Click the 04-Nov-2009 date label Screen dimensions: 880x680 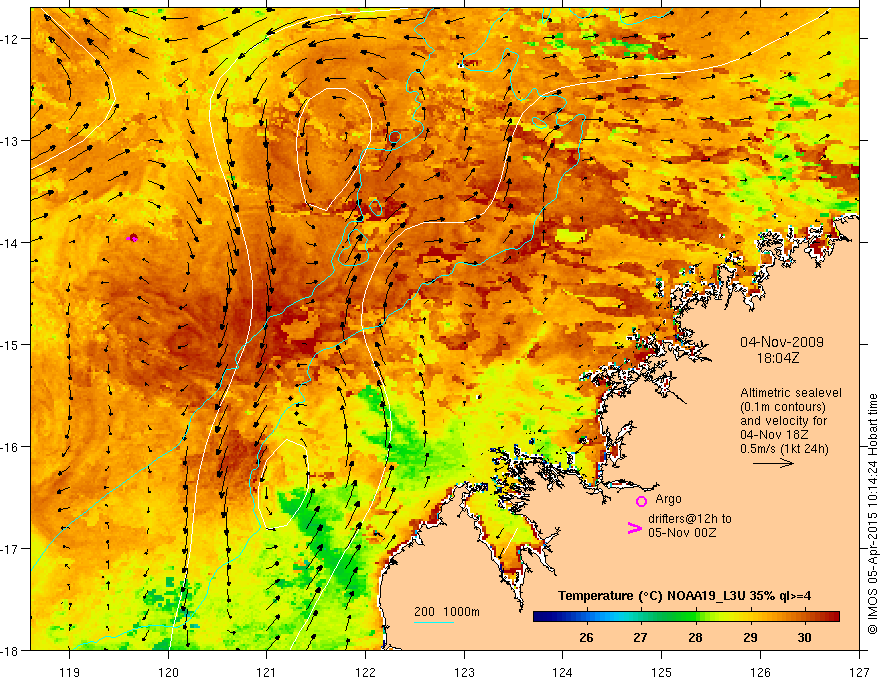pos(782,342)
